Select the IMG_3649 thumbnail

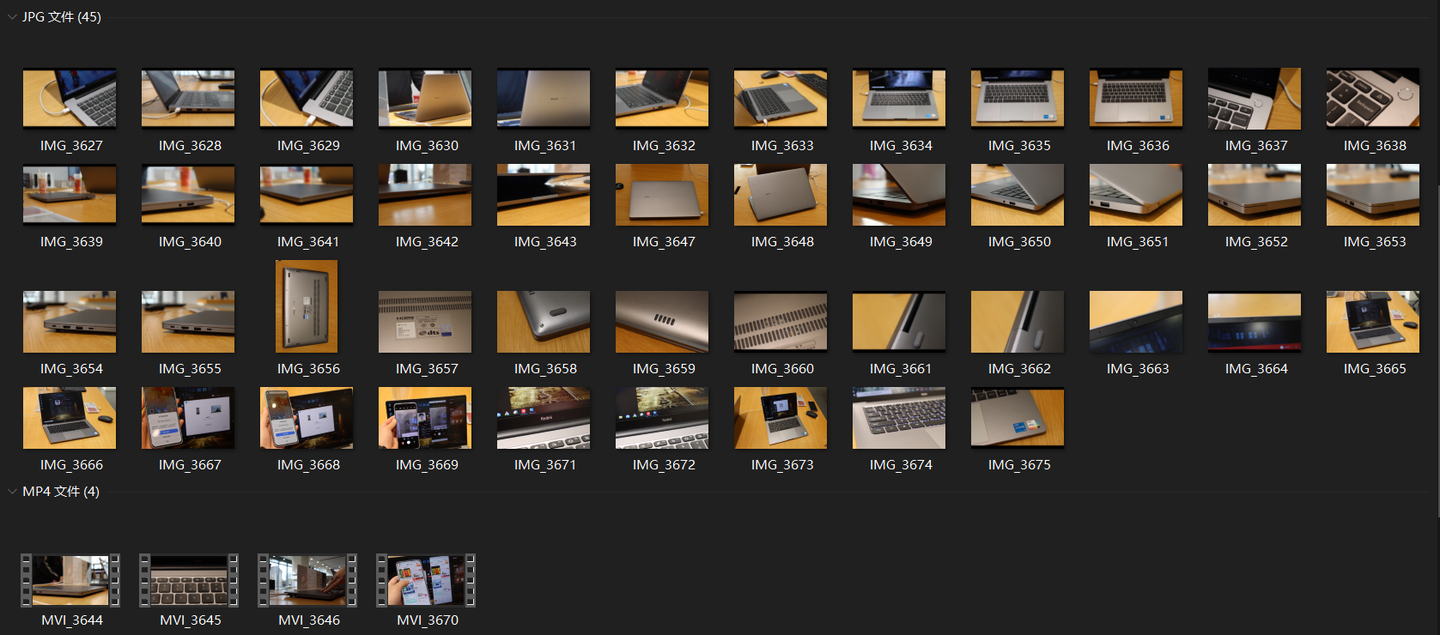coord(899,194)
